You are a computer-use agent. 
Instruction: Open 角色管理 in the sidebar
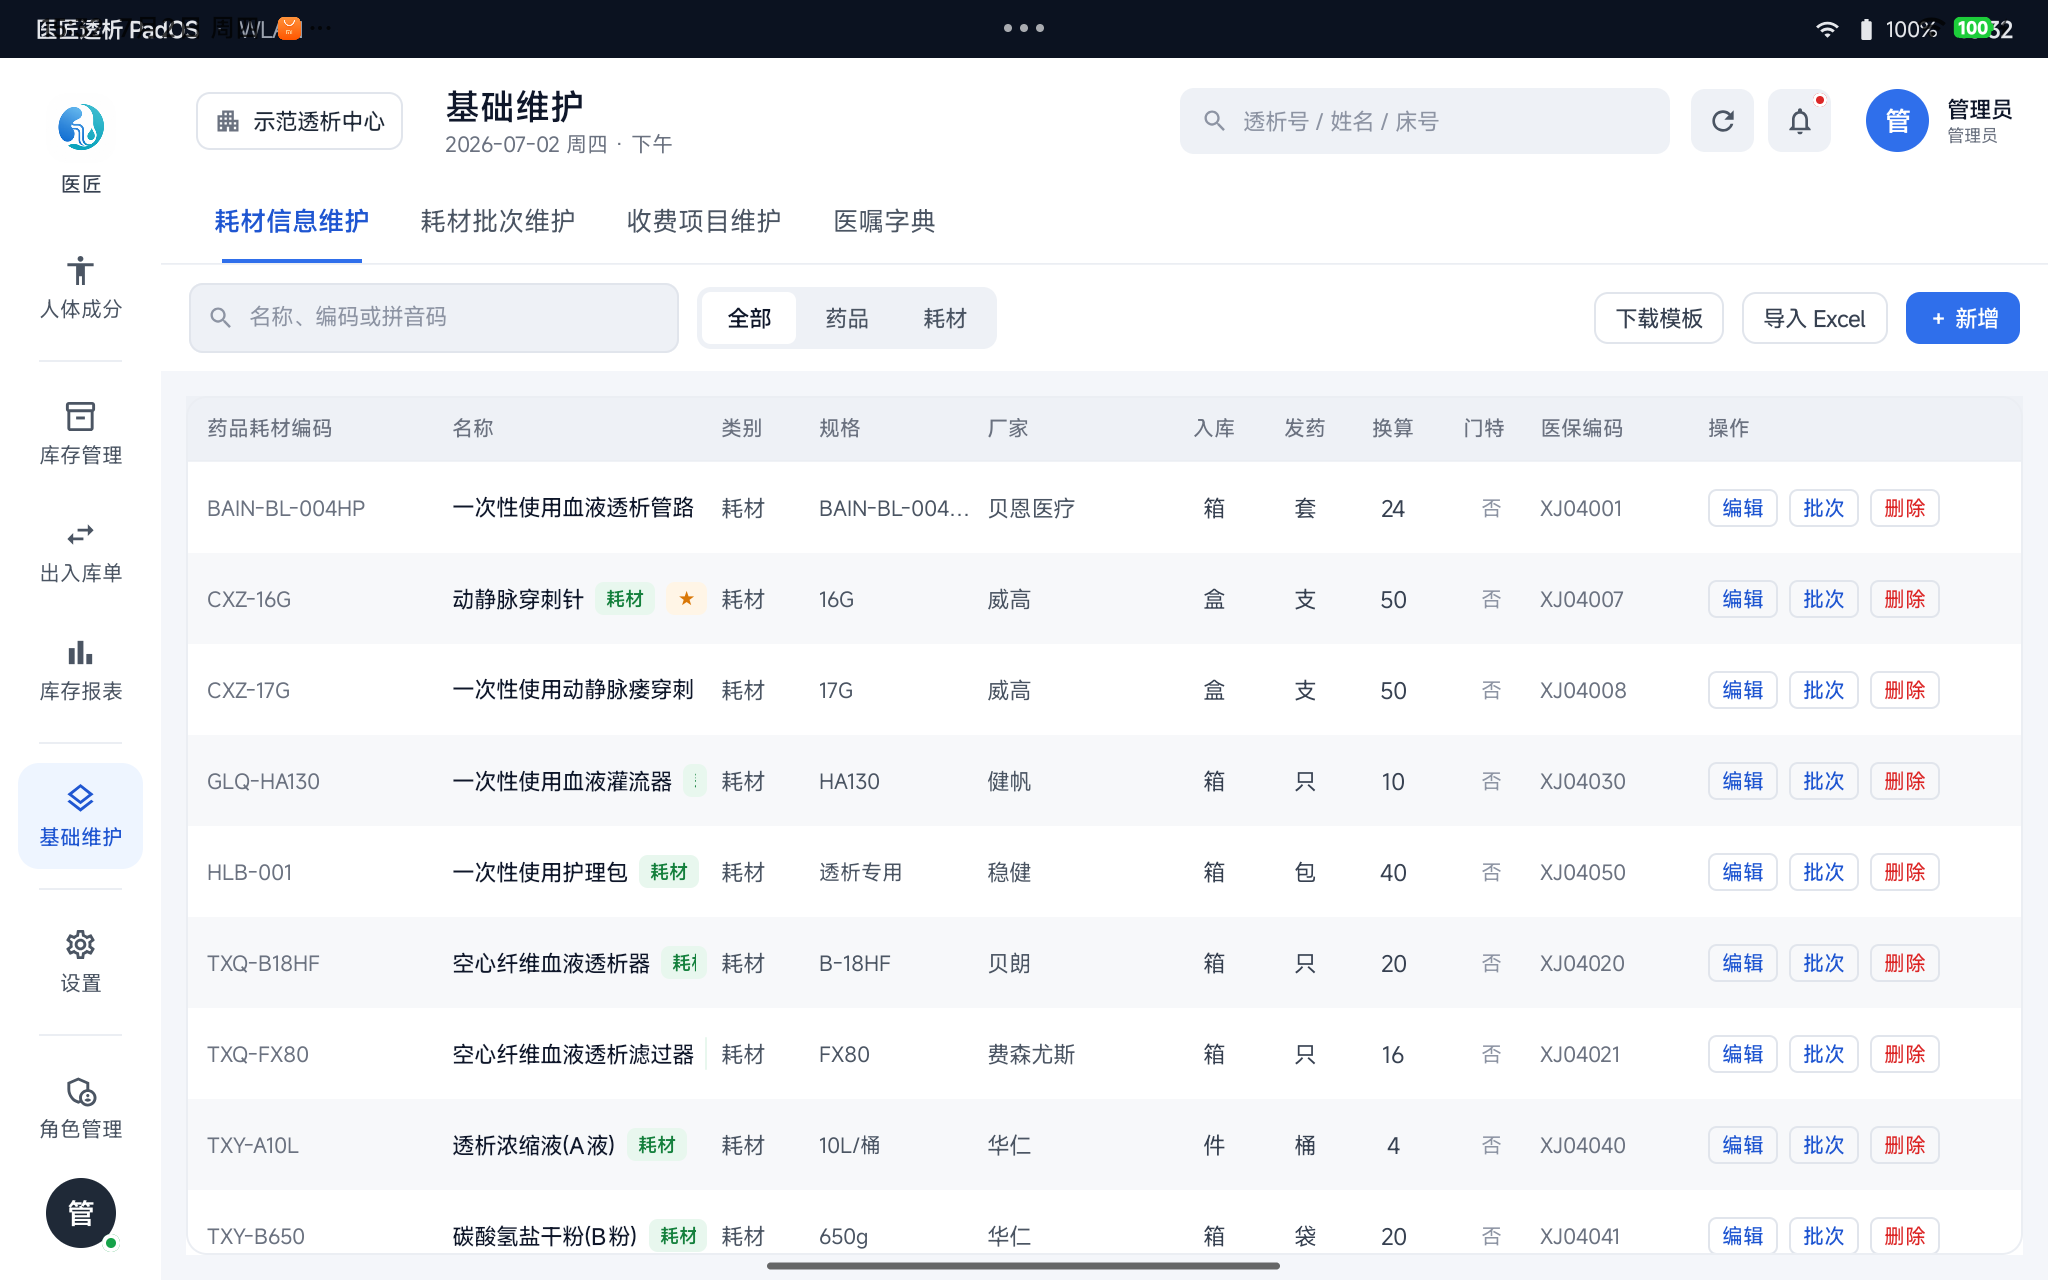[x=80, y=1108]
